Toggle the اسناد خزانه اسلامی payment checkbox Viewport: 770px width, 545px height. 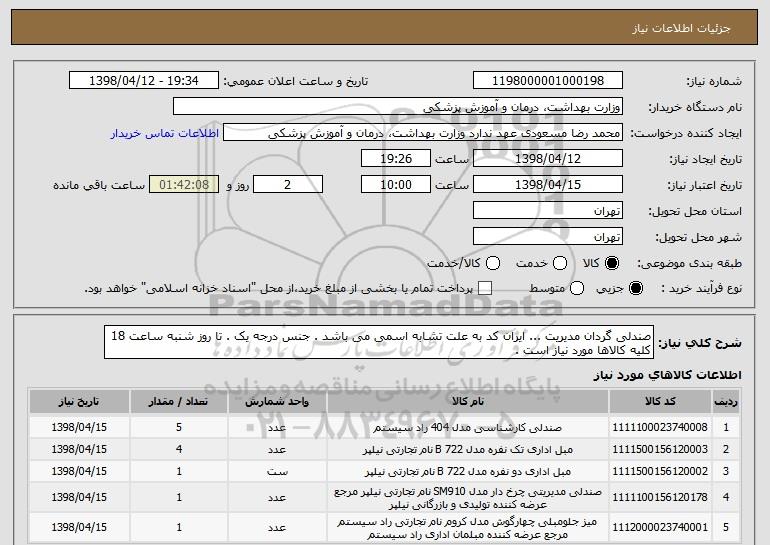click(485, 288)
